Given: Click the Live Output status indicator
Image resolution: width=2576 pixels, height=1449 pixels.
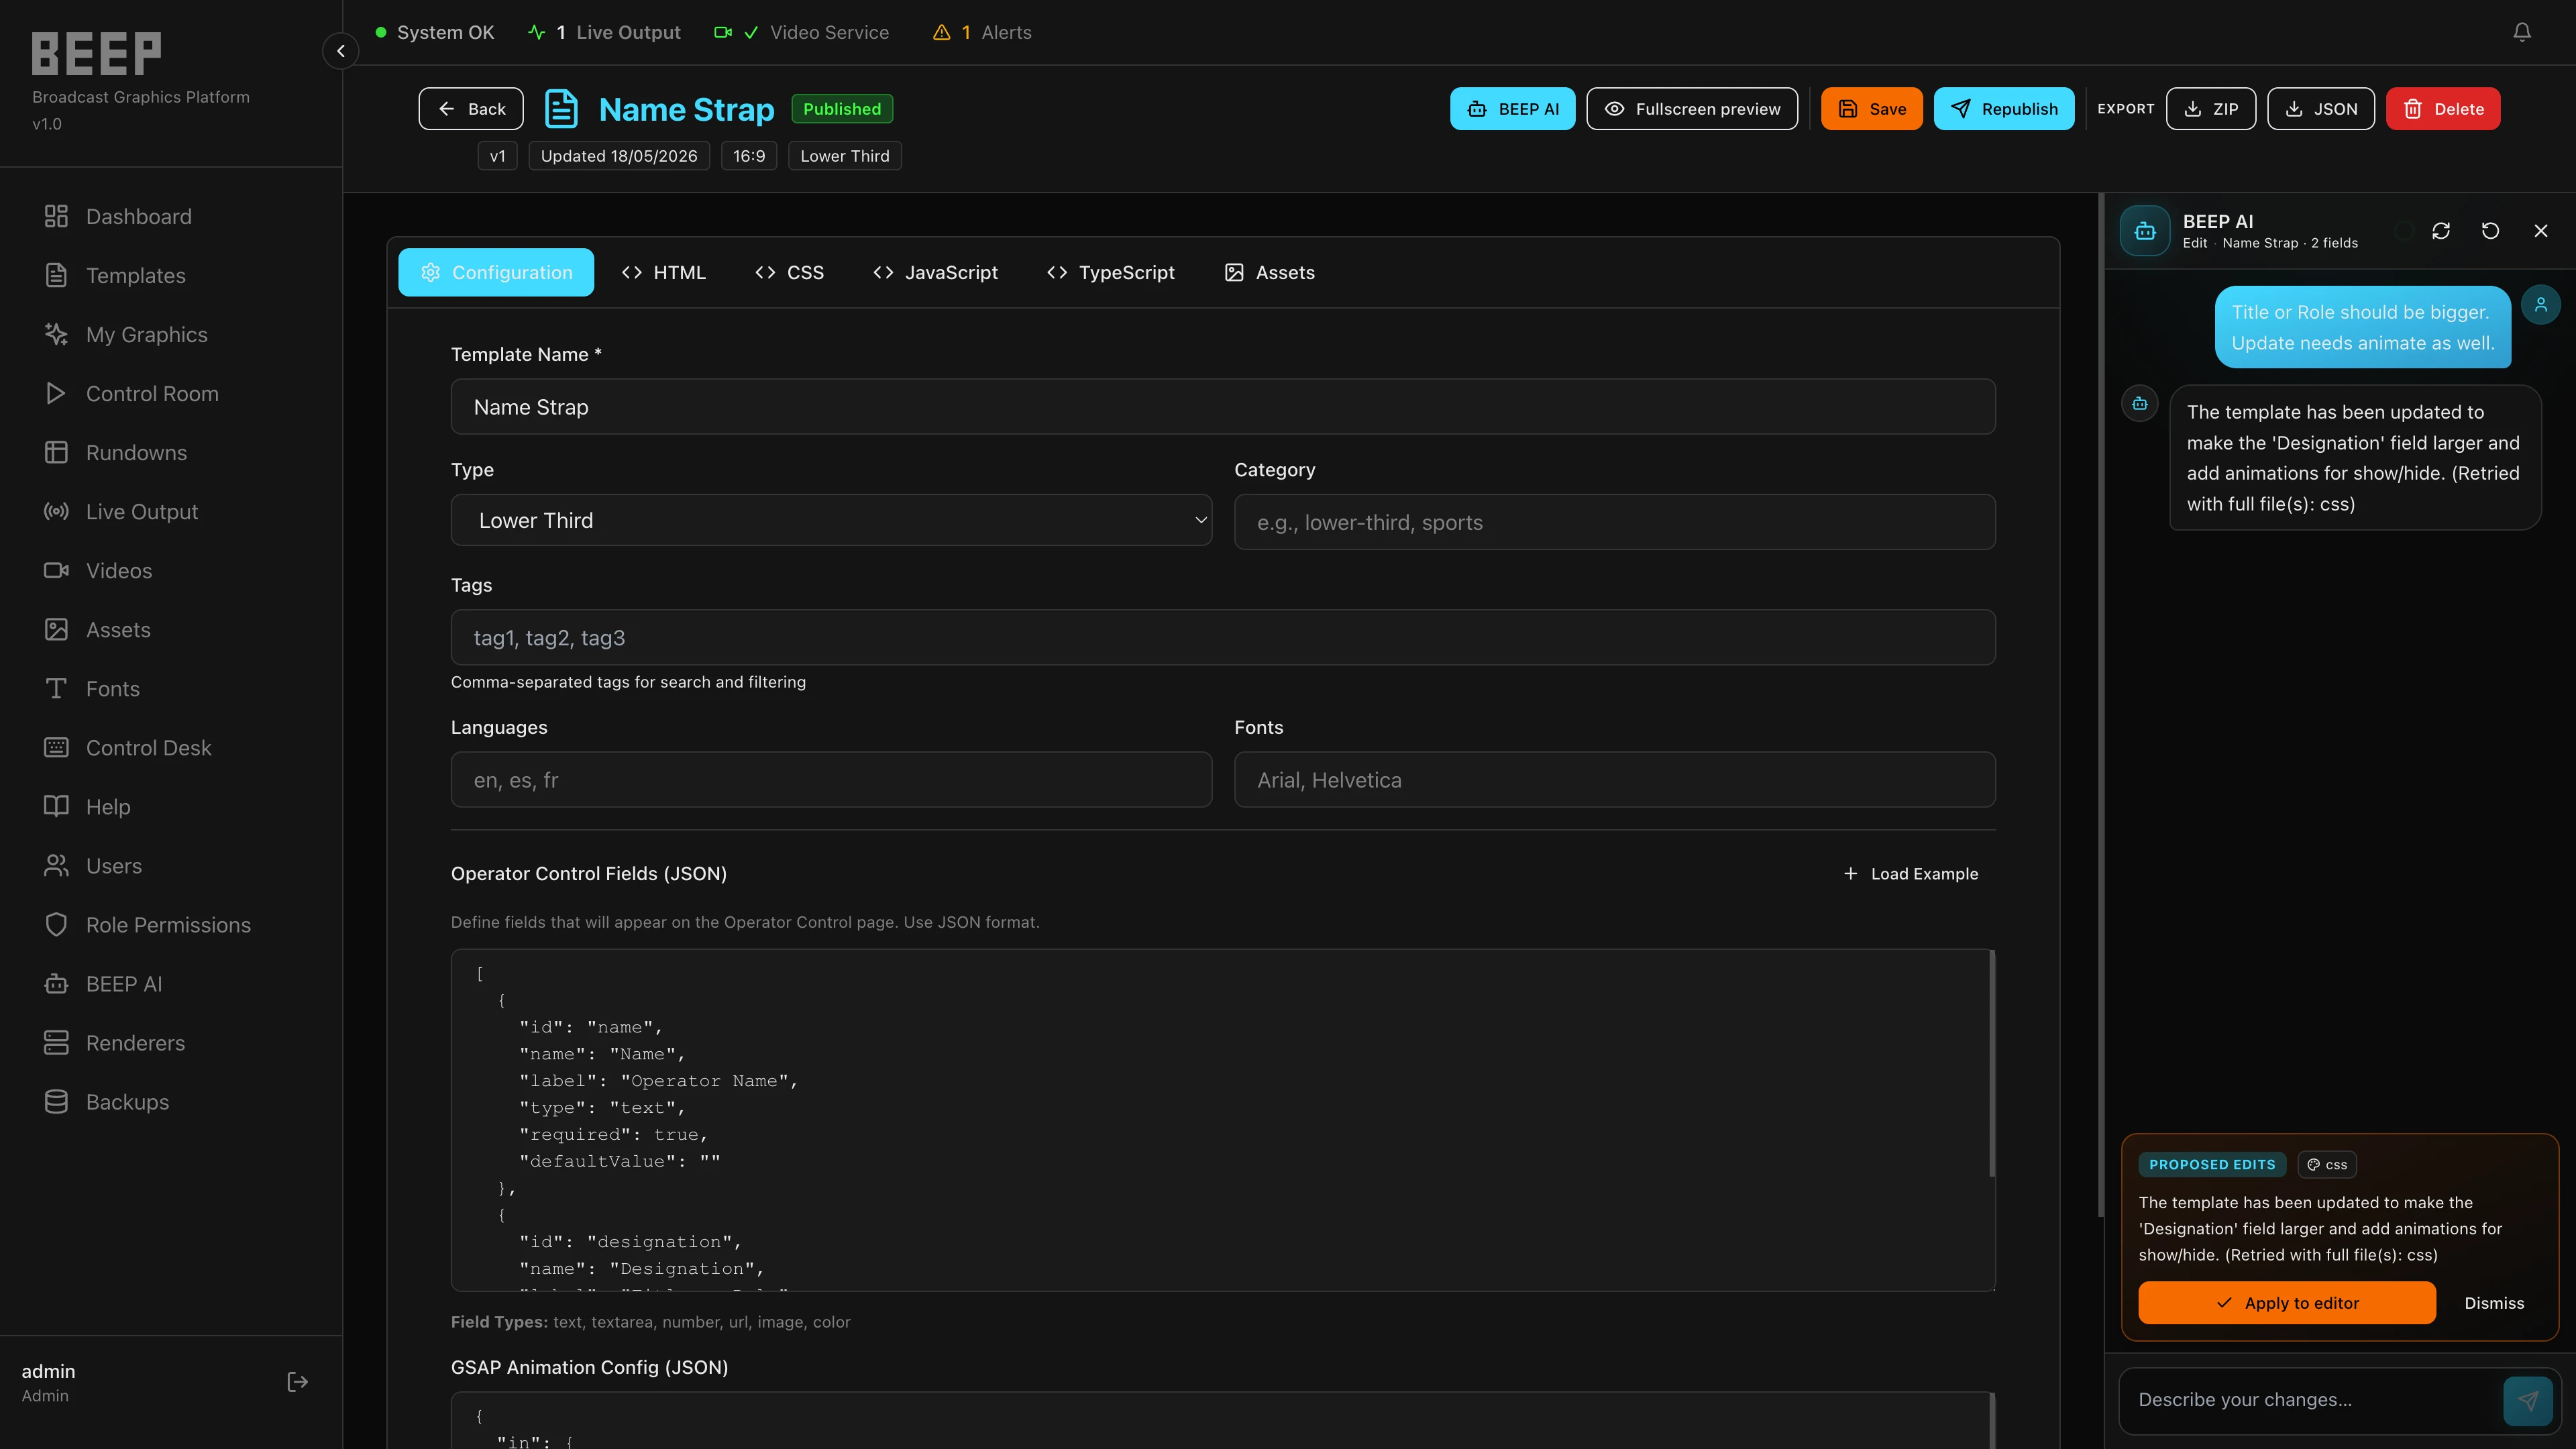Looking at the screenshot, I should coord(604,32).
